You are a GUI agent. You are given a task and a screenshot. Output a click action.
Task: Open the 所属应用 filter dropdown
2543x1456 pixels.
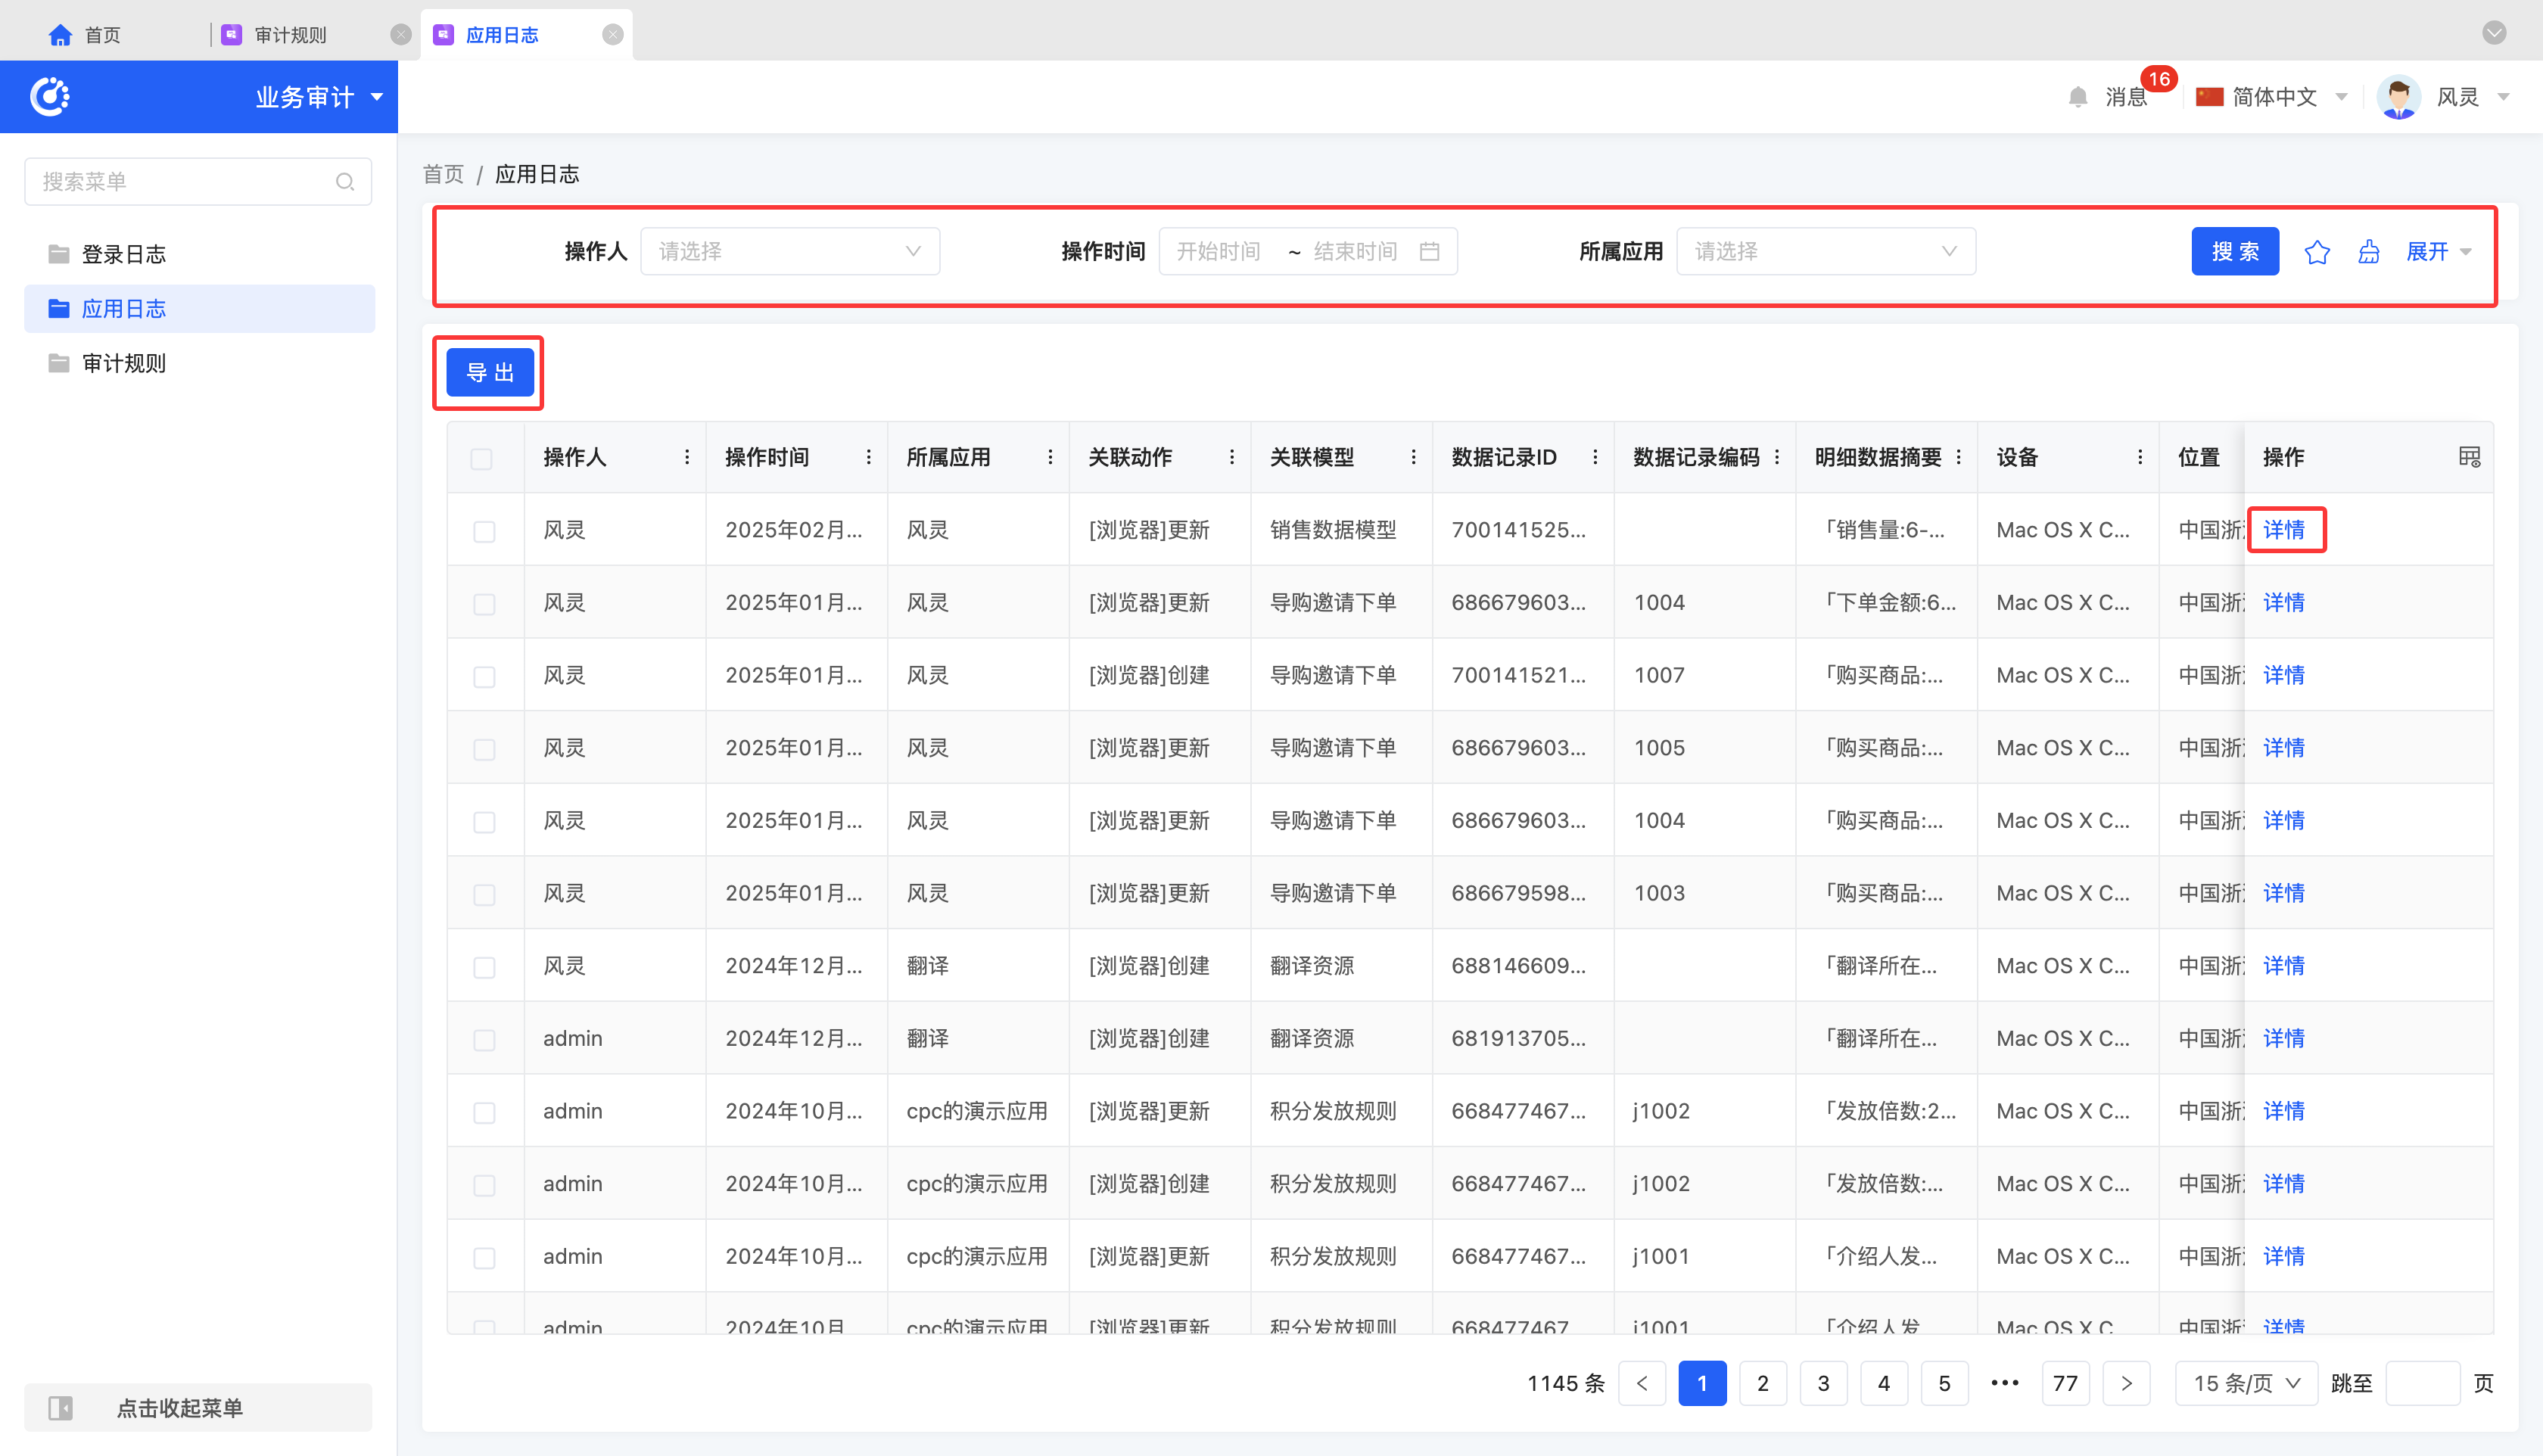(x=1825, y=251)
